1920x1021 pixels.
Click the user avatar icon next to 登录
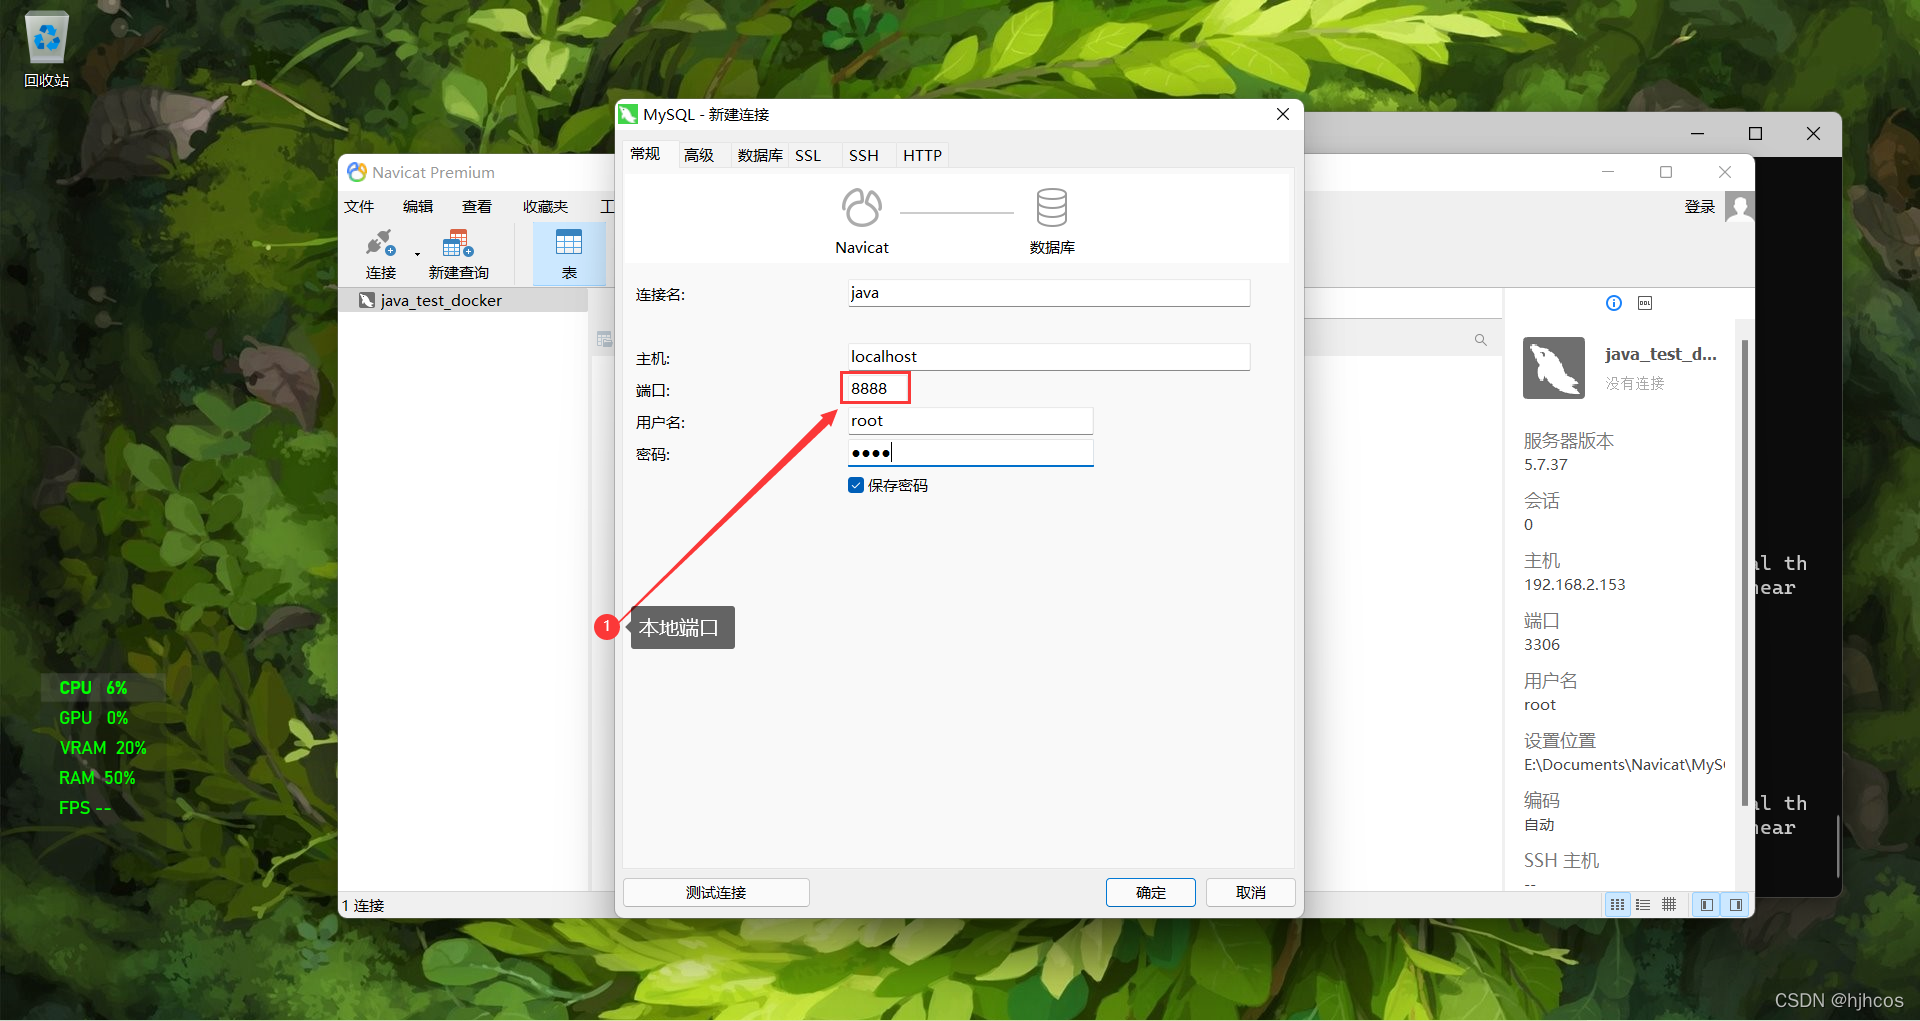1740,207
